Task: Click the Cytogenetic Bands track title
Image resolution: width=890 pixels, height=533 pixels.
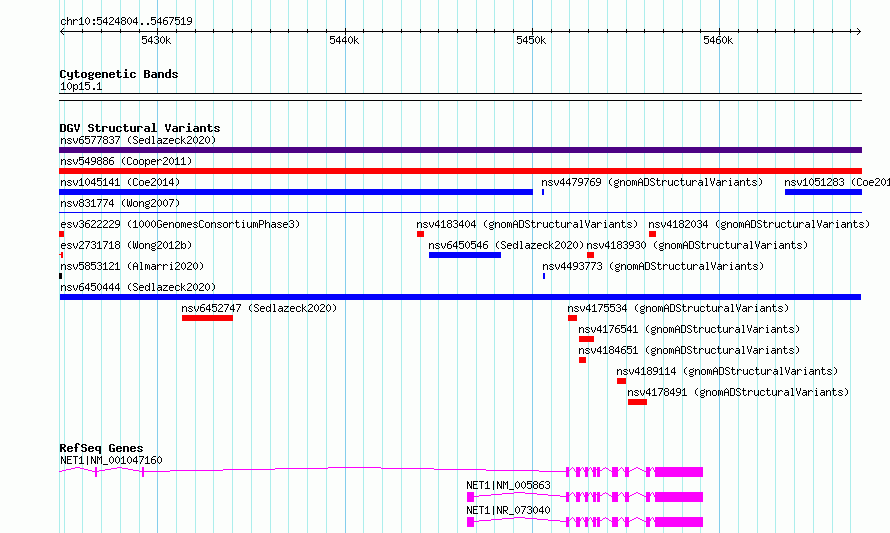Action: pos(119,74)
